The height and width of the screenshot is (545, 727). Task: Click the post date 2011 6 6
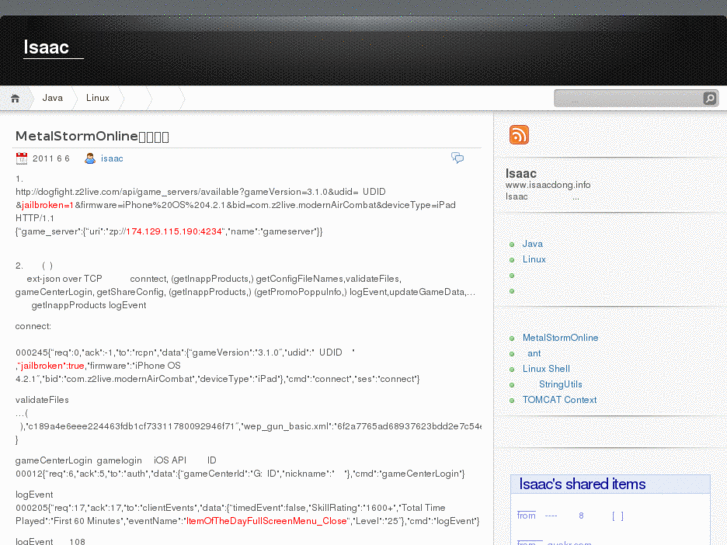51,159
